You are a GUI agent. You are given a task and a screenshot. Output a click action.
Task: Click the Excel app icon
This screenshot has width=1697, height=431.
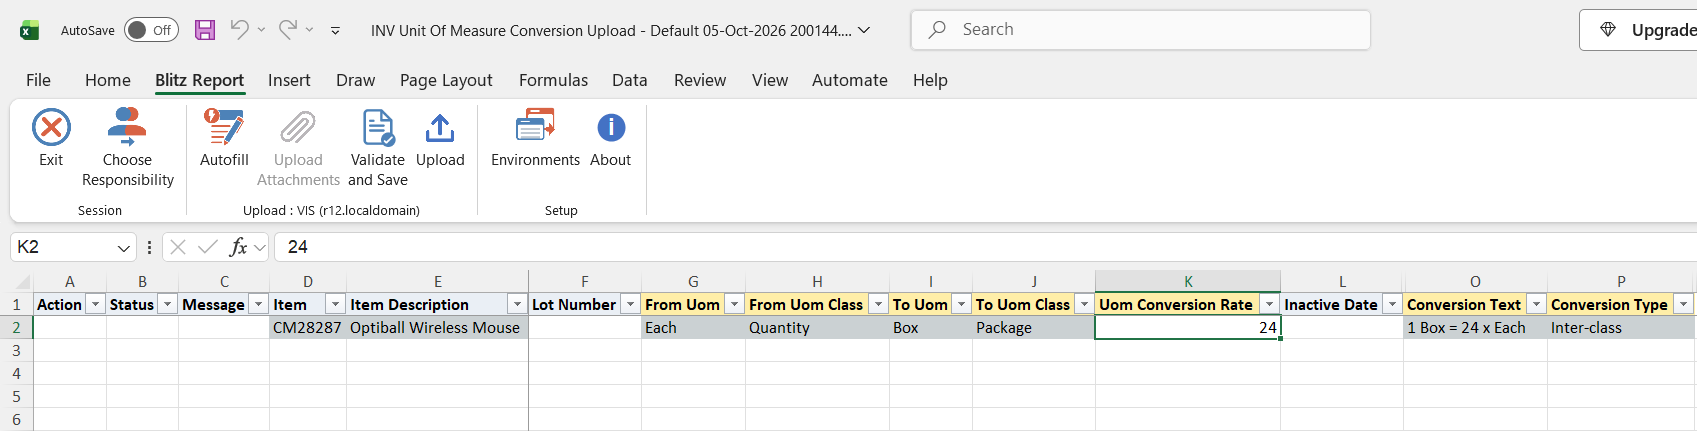click(x=30, y=30)
